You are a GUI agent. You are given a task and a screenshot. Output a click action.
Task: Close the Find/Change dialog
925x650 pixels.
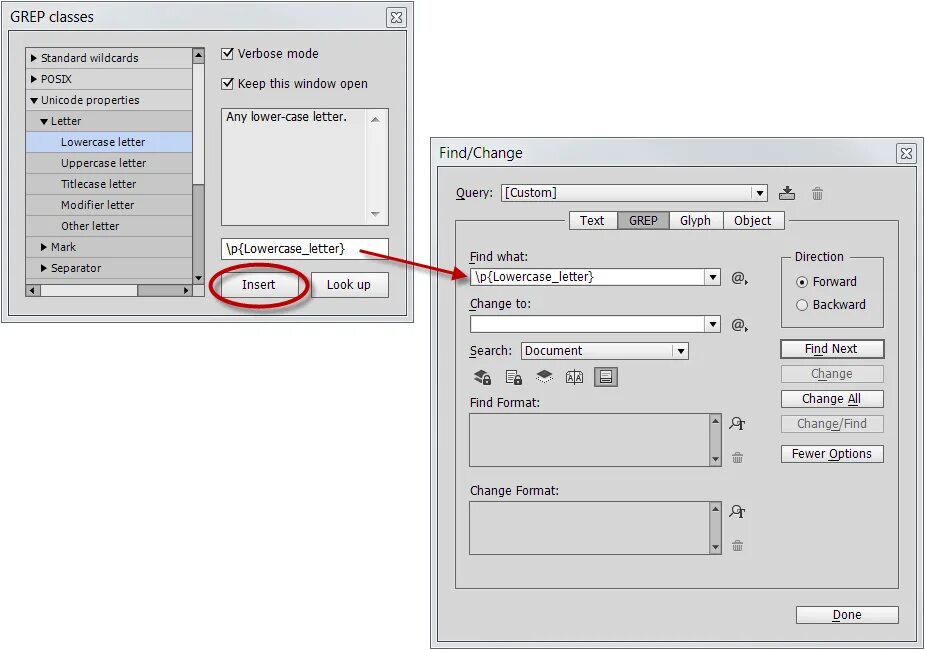click(907, 153)
